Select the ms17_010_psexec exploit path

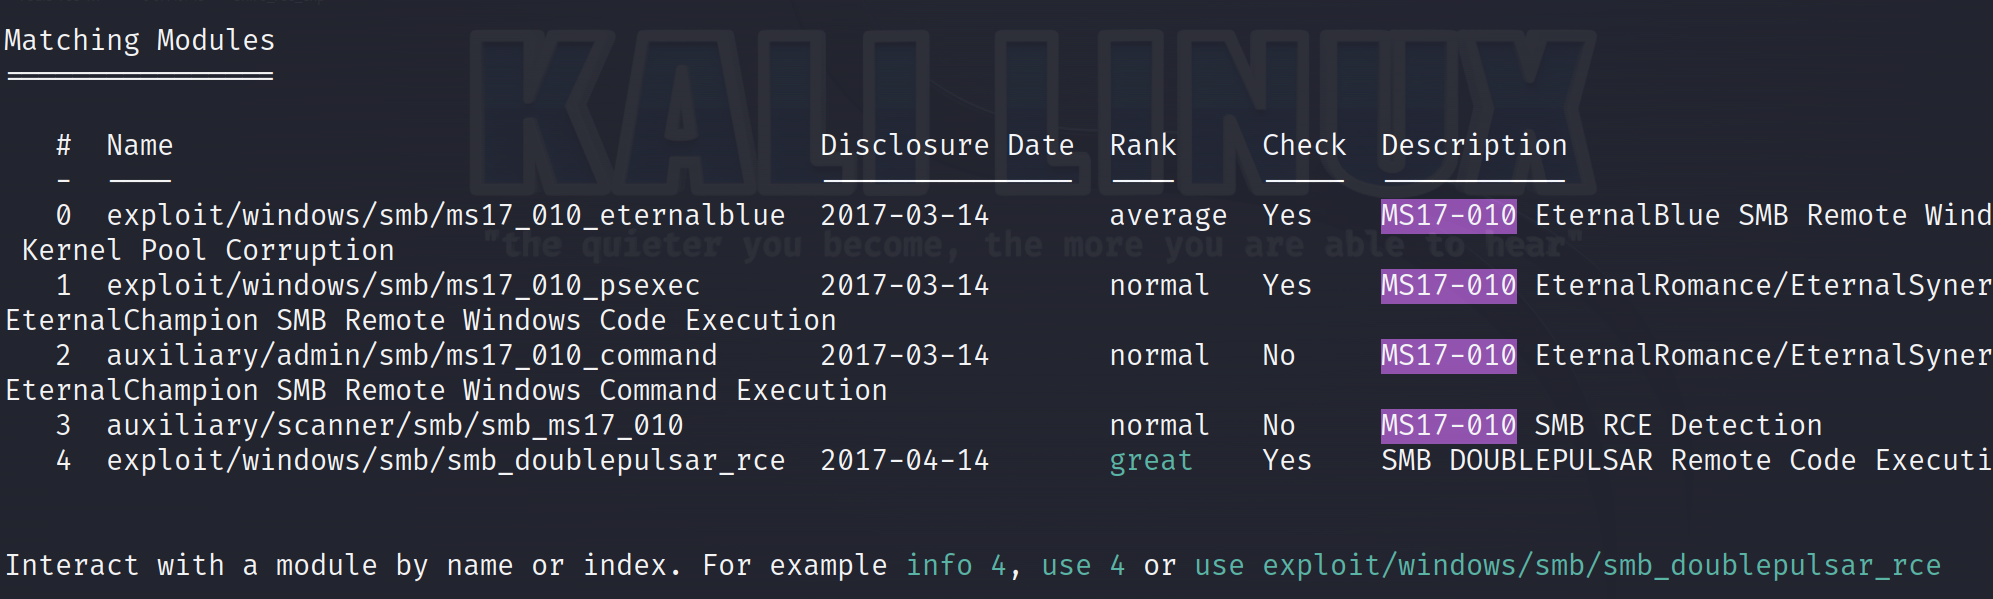tap(403, 286)
